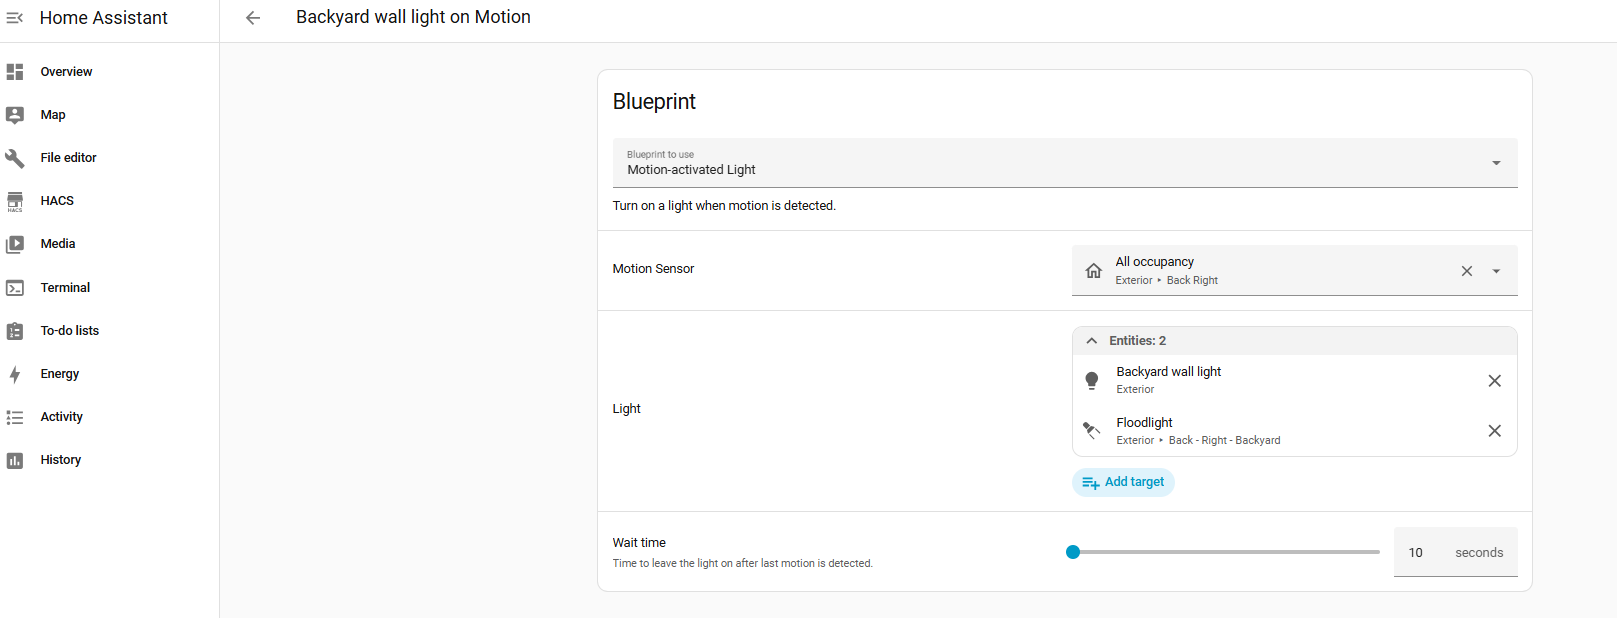Click the History chart icon
The image size is (1617, 618).
click(15, 460)
